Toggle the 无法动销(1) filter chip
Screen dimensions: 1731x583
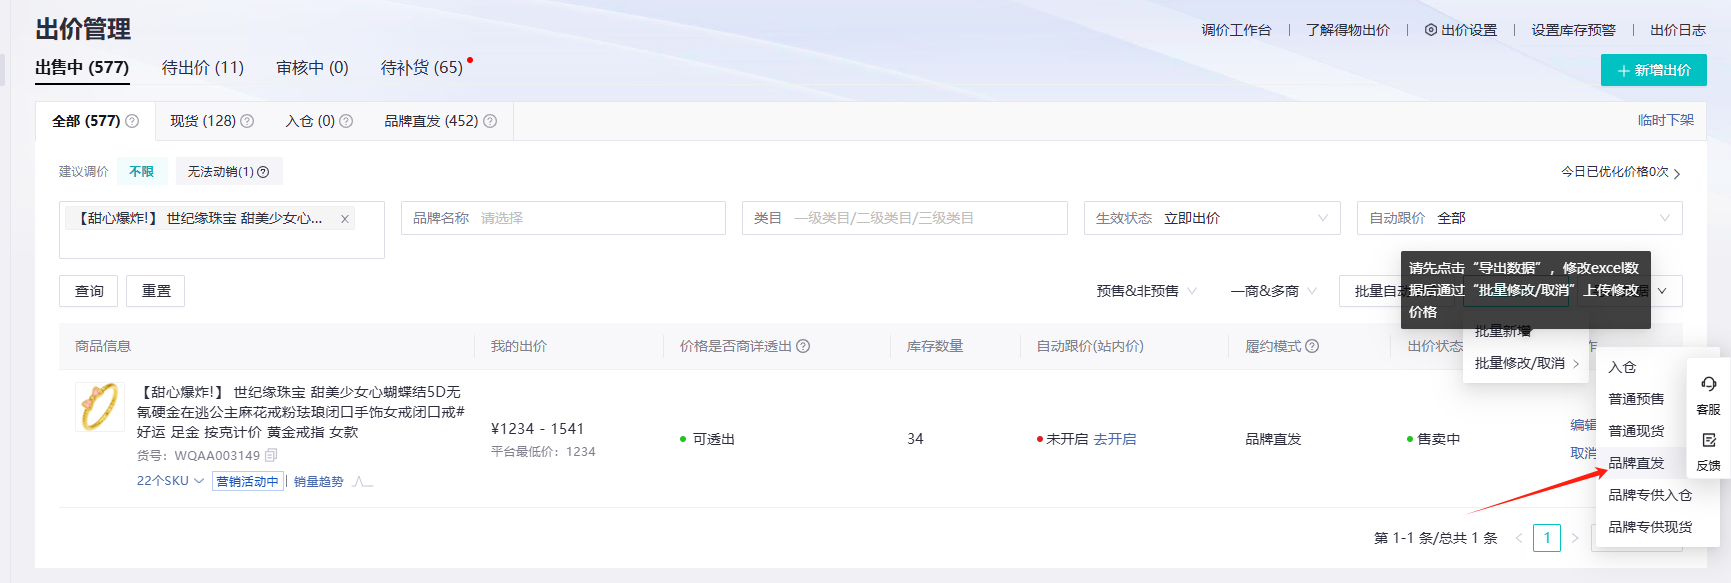(228, 172)
